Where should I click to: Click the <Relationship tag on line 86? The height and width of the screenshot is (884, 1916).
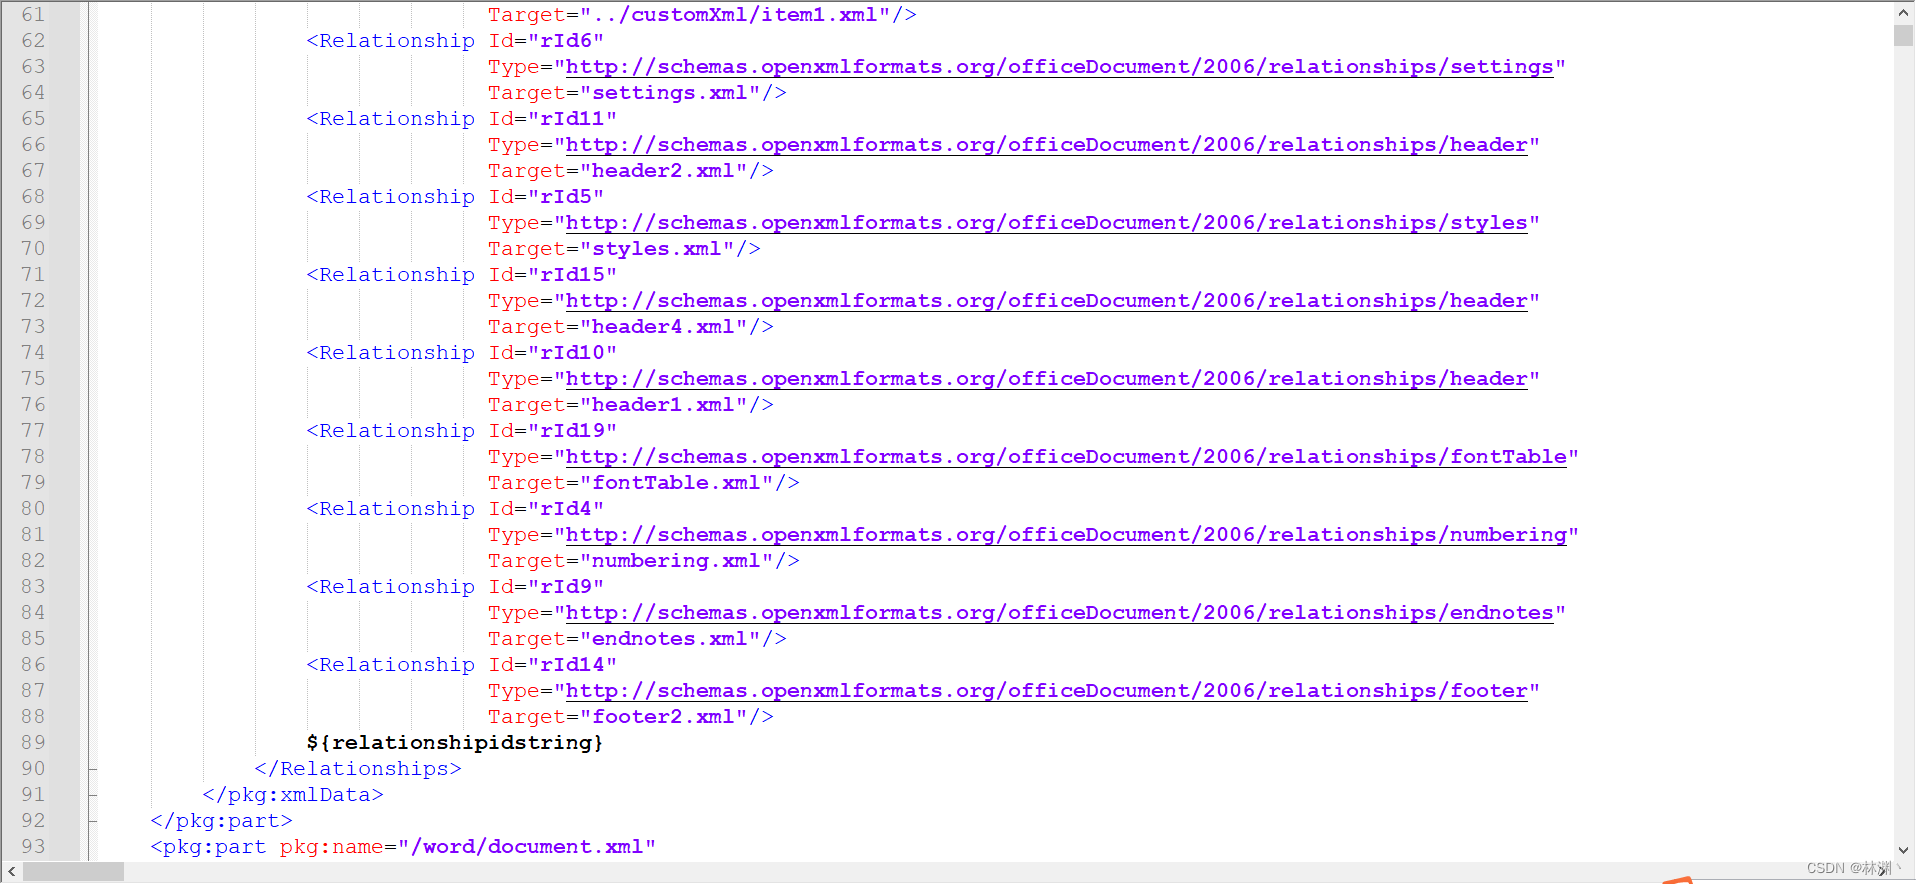click(390, 665)
